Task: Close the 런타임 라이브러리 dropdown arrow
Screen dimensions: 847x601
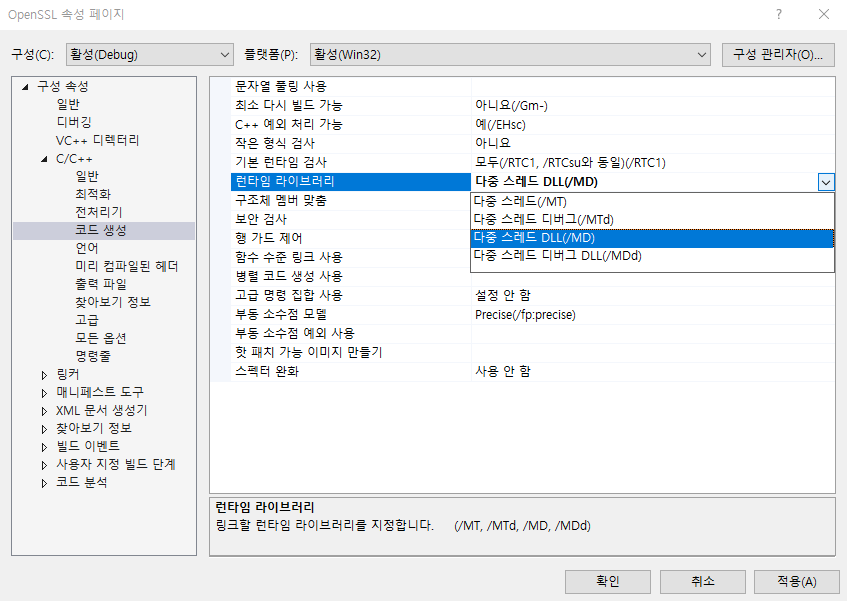Action: pos(826,182)
